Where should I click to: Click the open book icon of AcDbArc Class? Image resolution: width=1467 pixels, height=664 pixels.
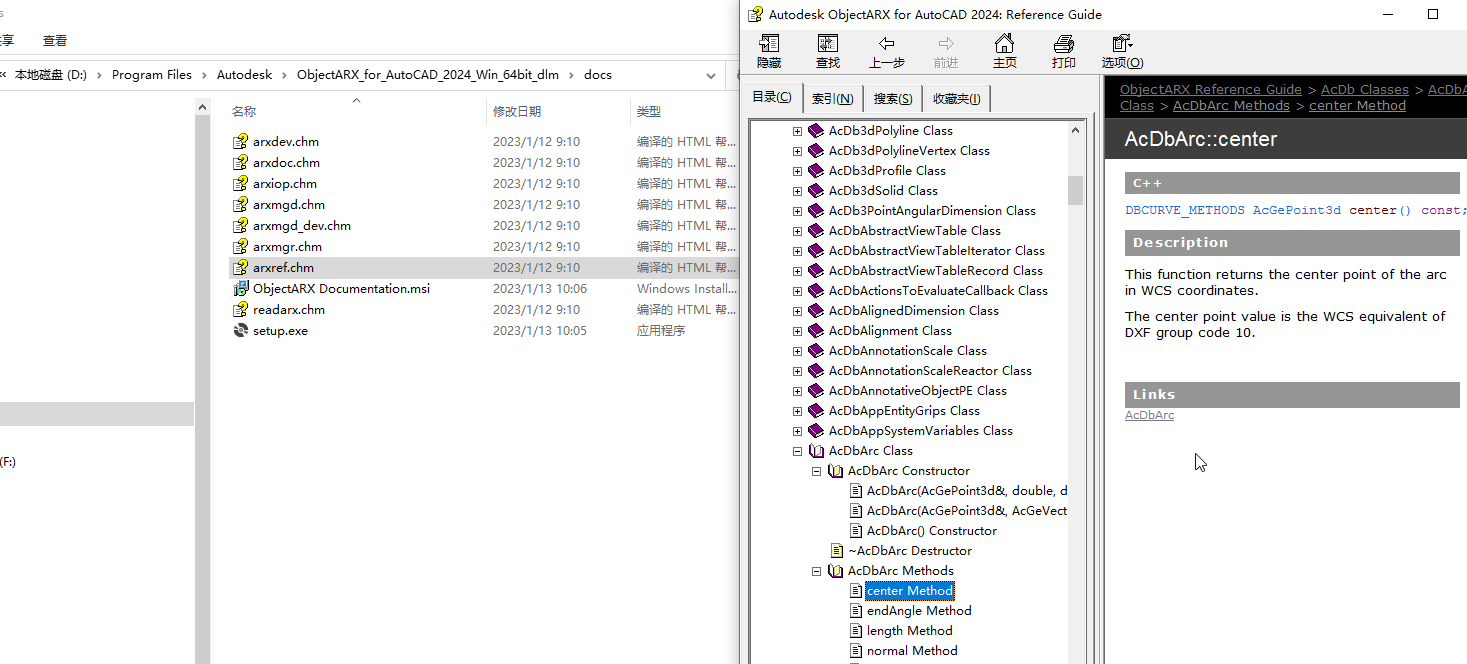pyautogui.click(x=816, y=451)
